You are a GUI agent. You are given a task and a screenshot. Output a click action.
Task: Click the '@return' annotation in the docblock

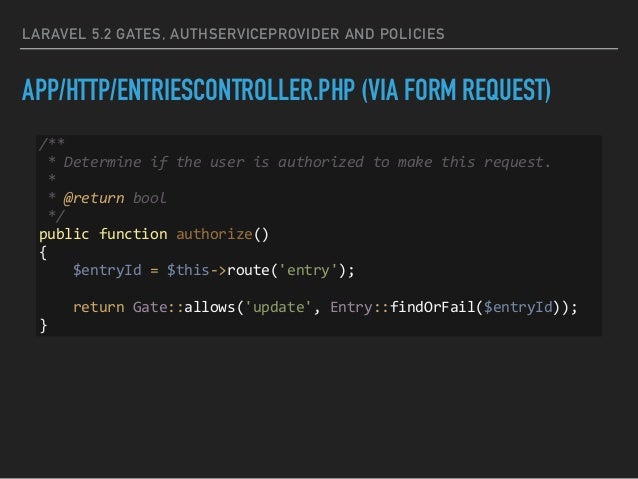[x=94, y=199]
